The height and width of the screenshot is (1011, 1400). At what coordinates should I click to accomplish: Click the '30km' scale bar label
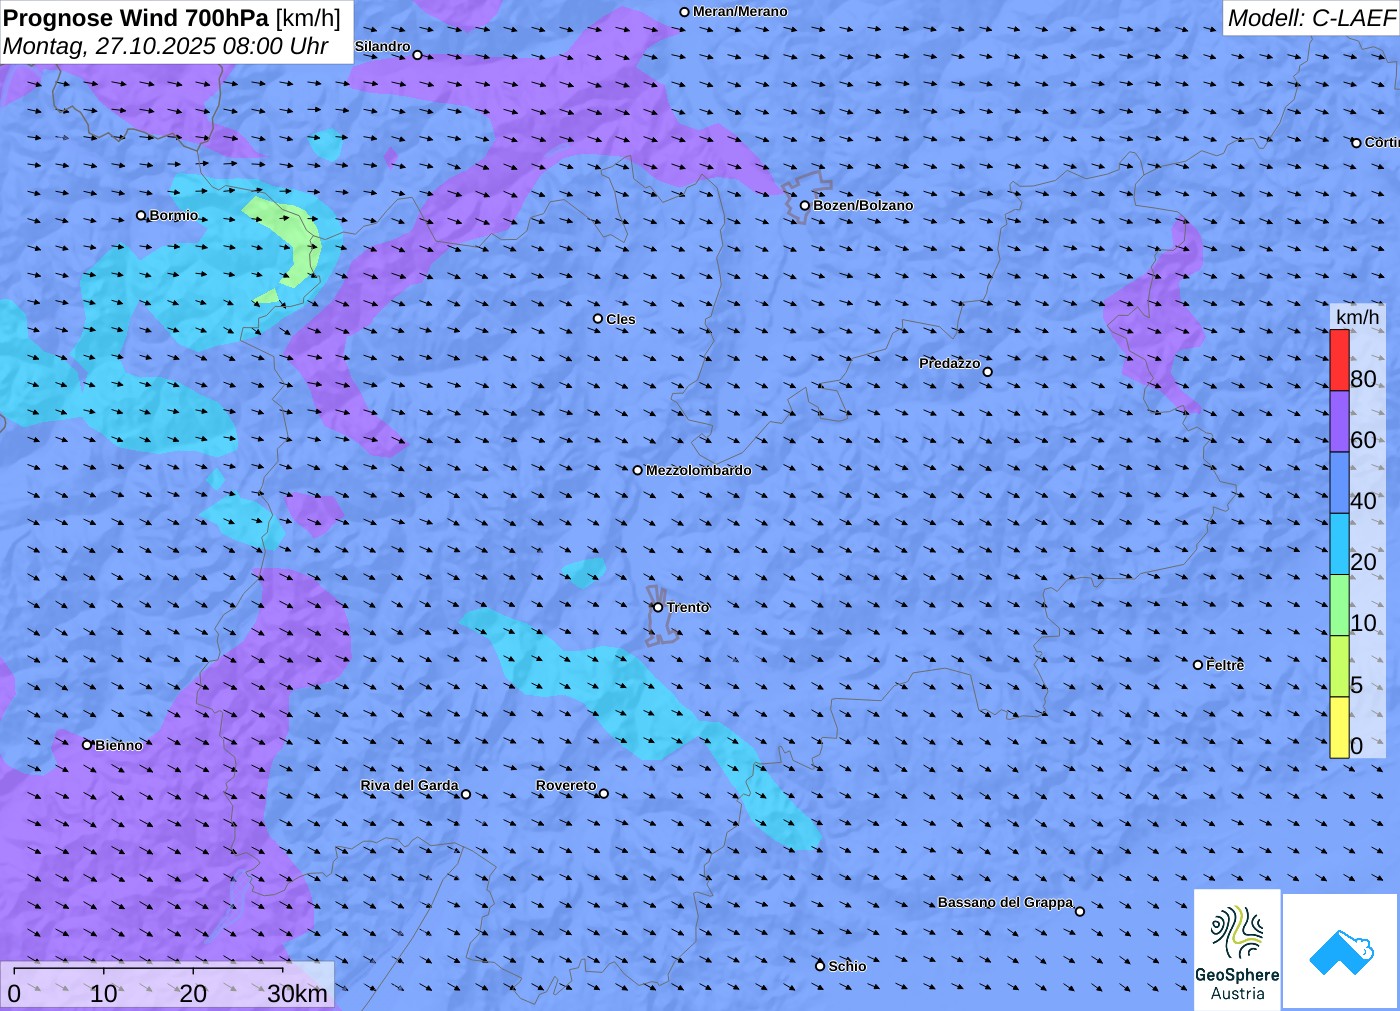point(297,993)
